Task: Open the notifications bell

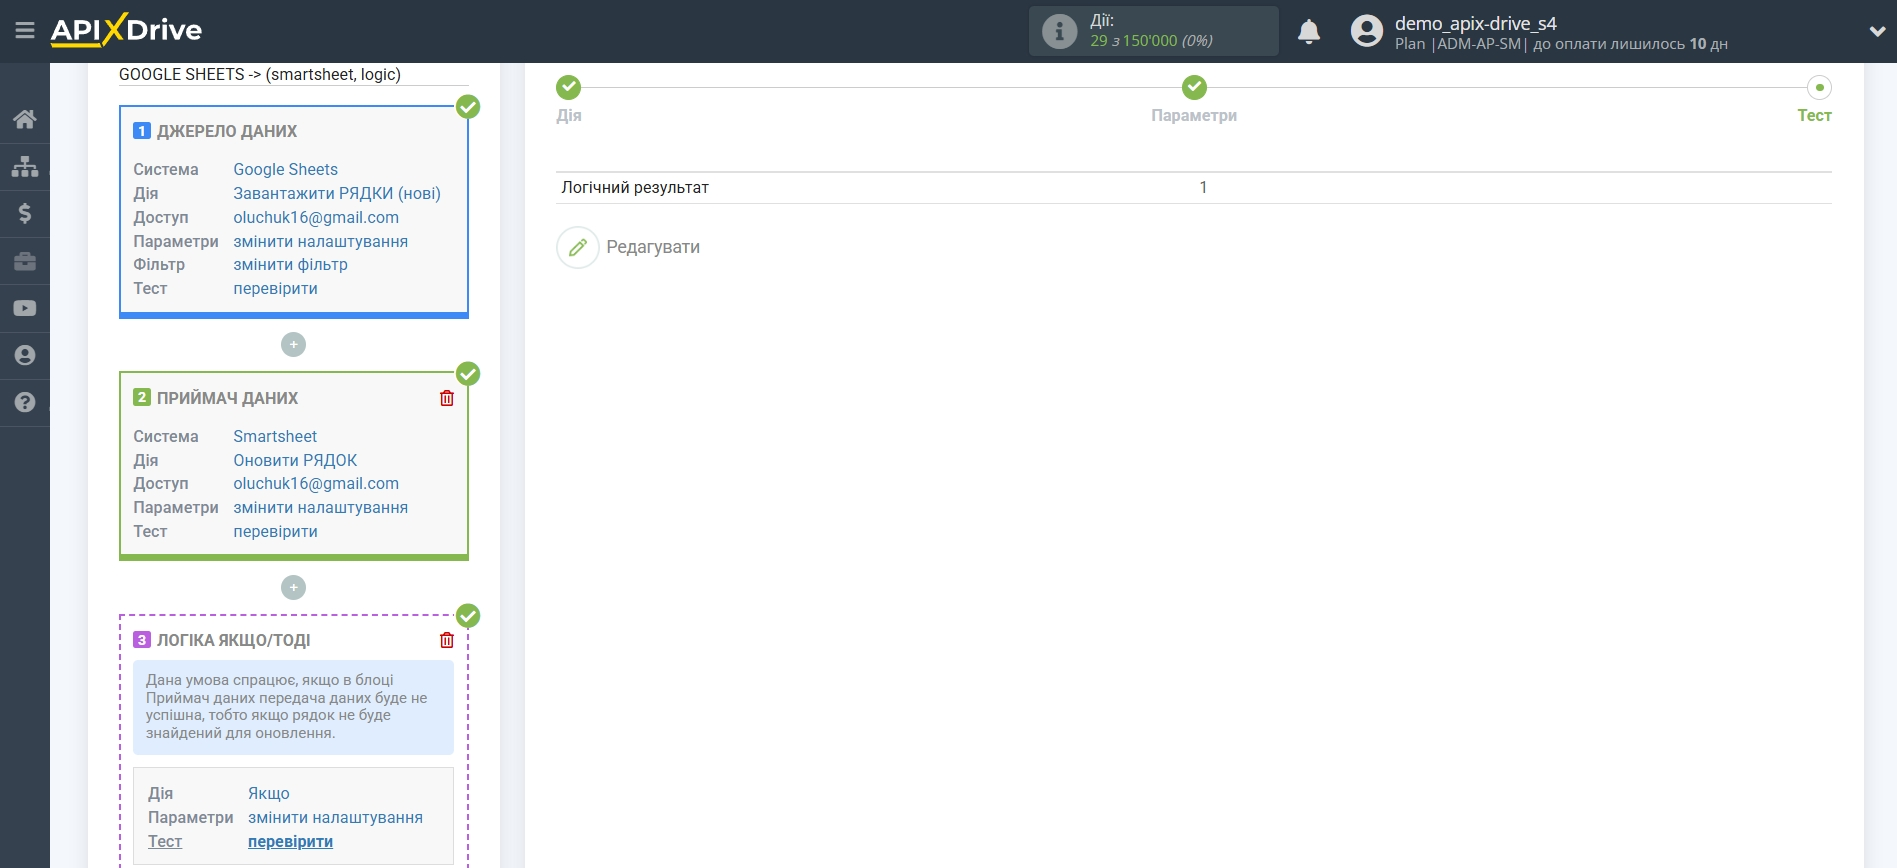Action: (x=1309, y=32)
